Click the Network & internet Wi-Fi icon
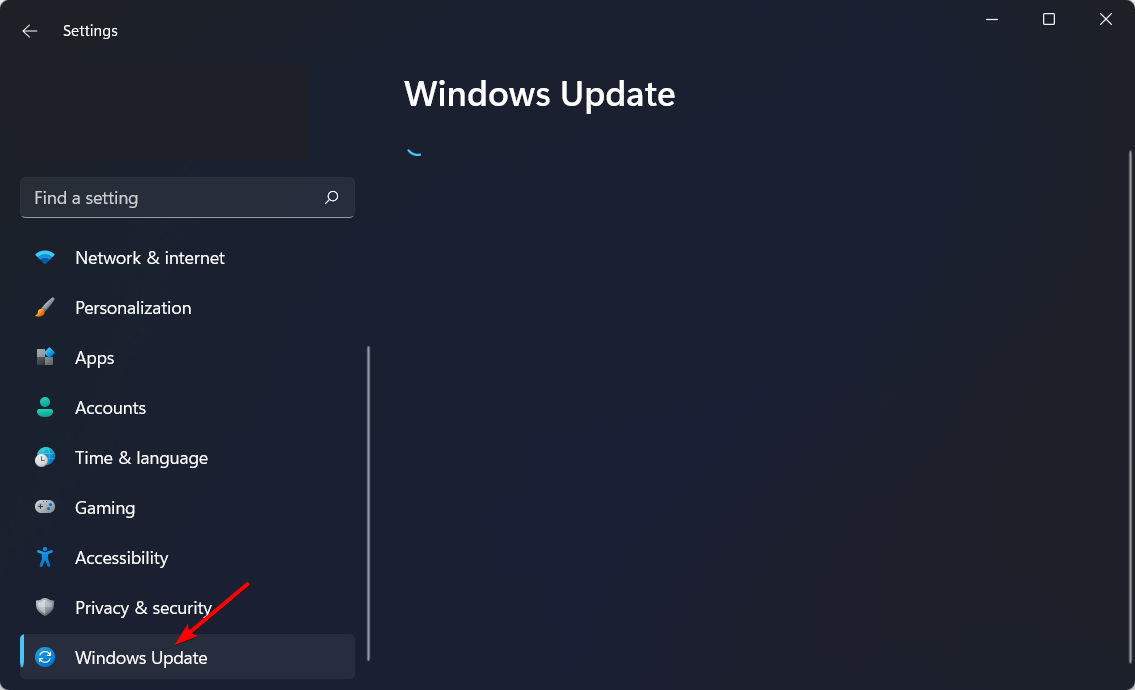Viewport: 1135px width, 690px height. pyautogui.click(x=45, y=258)
